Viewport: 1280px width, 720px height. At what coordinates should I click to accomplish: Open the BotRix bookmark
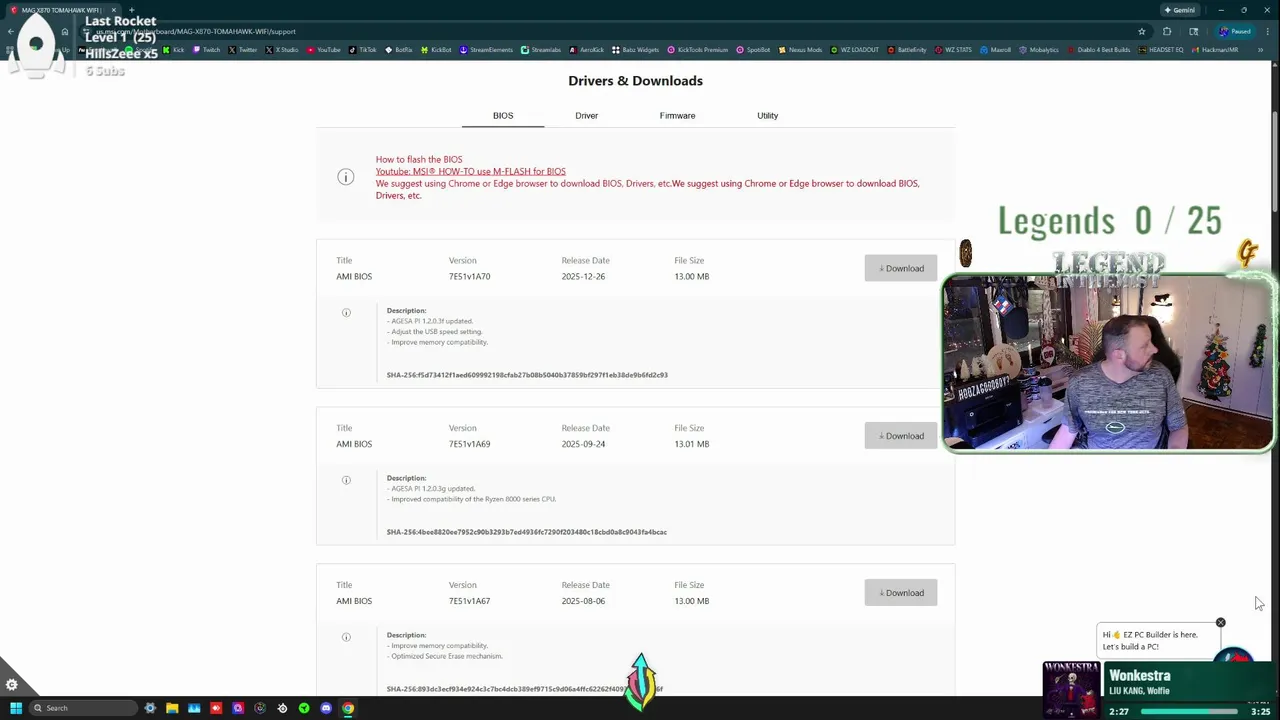pos(398,50)
